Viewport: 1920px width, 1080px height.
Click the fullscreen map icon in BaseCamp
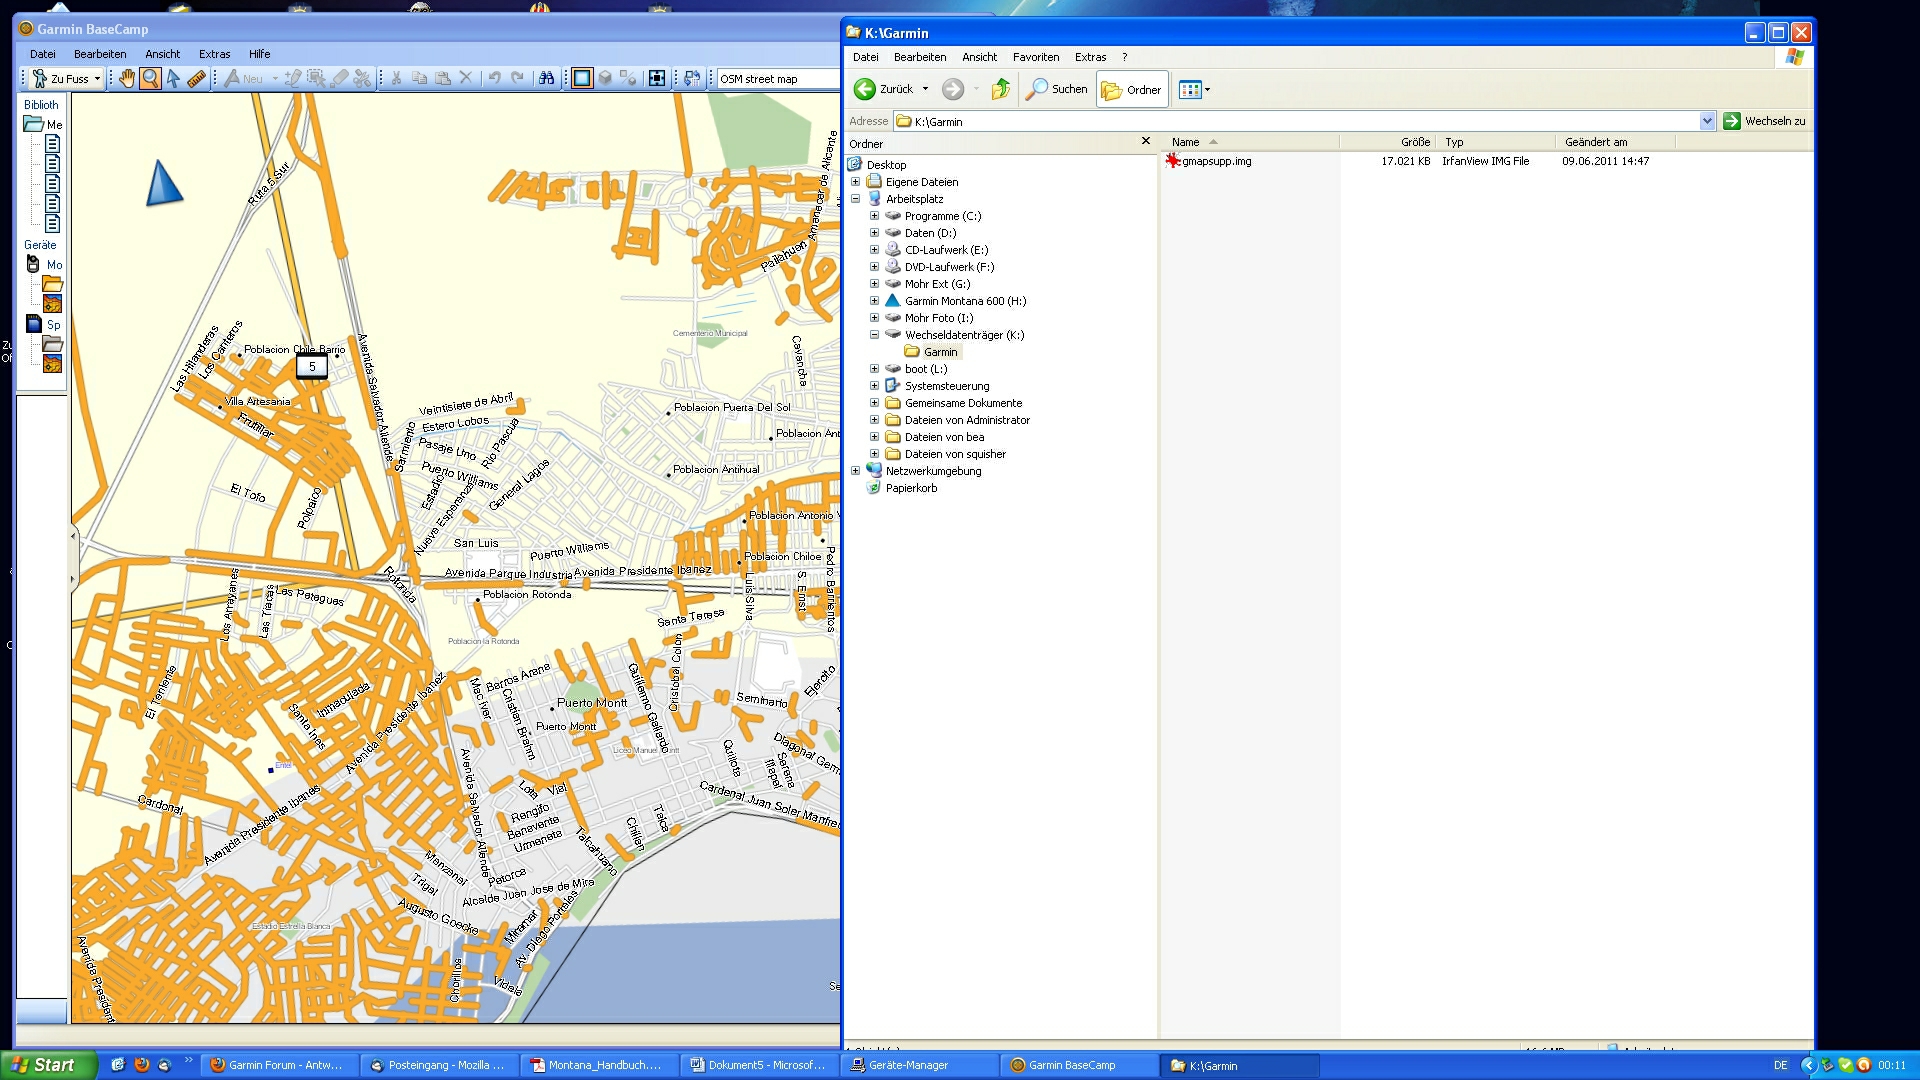[x=657, y=79]
